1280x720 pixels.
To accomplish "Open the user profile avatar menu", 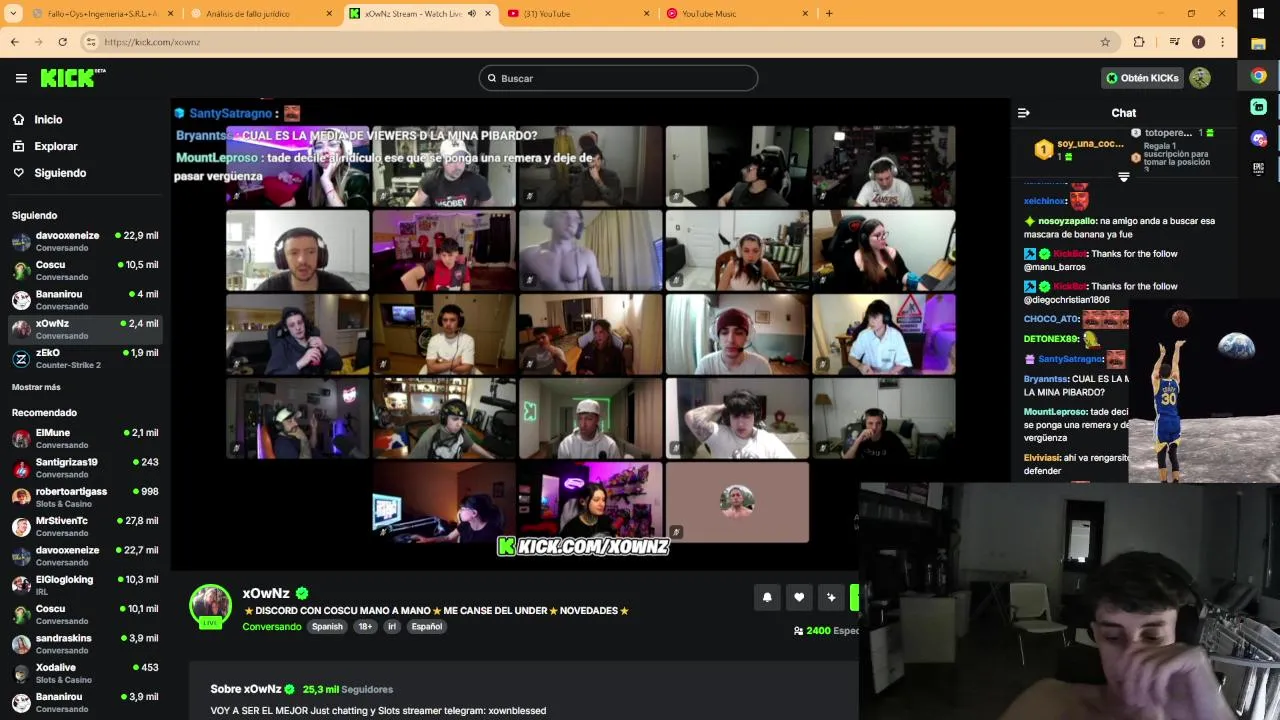I will [1200, 78].
